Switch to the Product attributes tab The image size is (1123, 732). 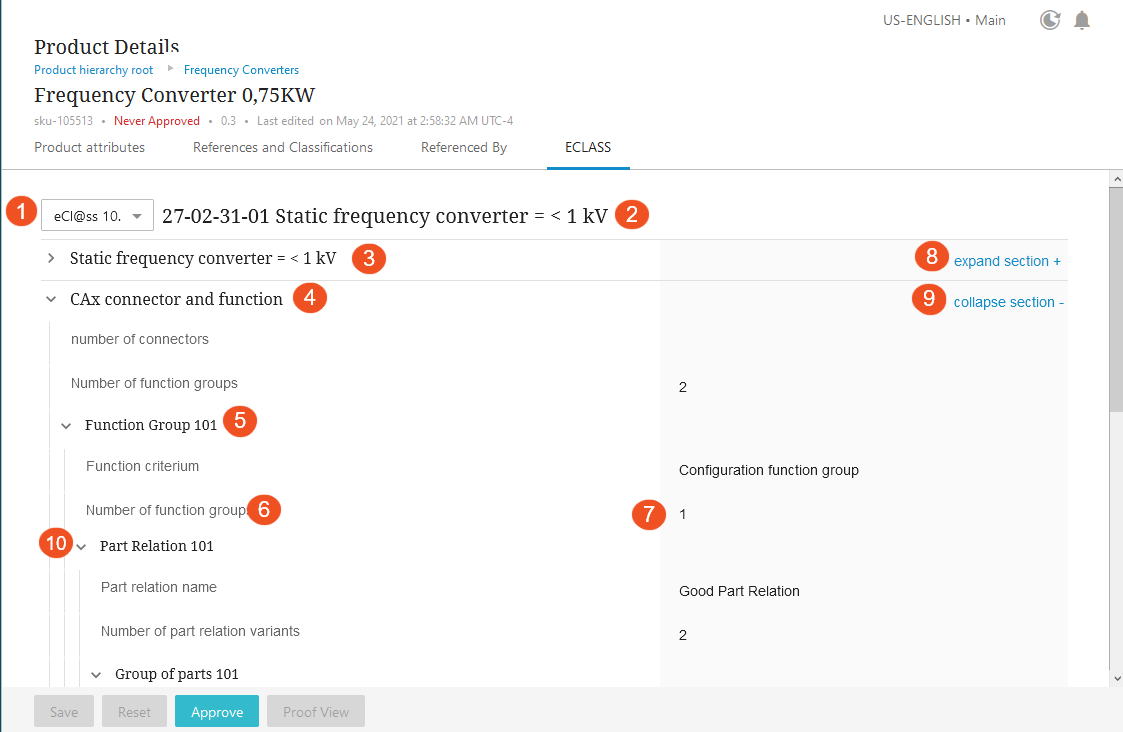90,148
